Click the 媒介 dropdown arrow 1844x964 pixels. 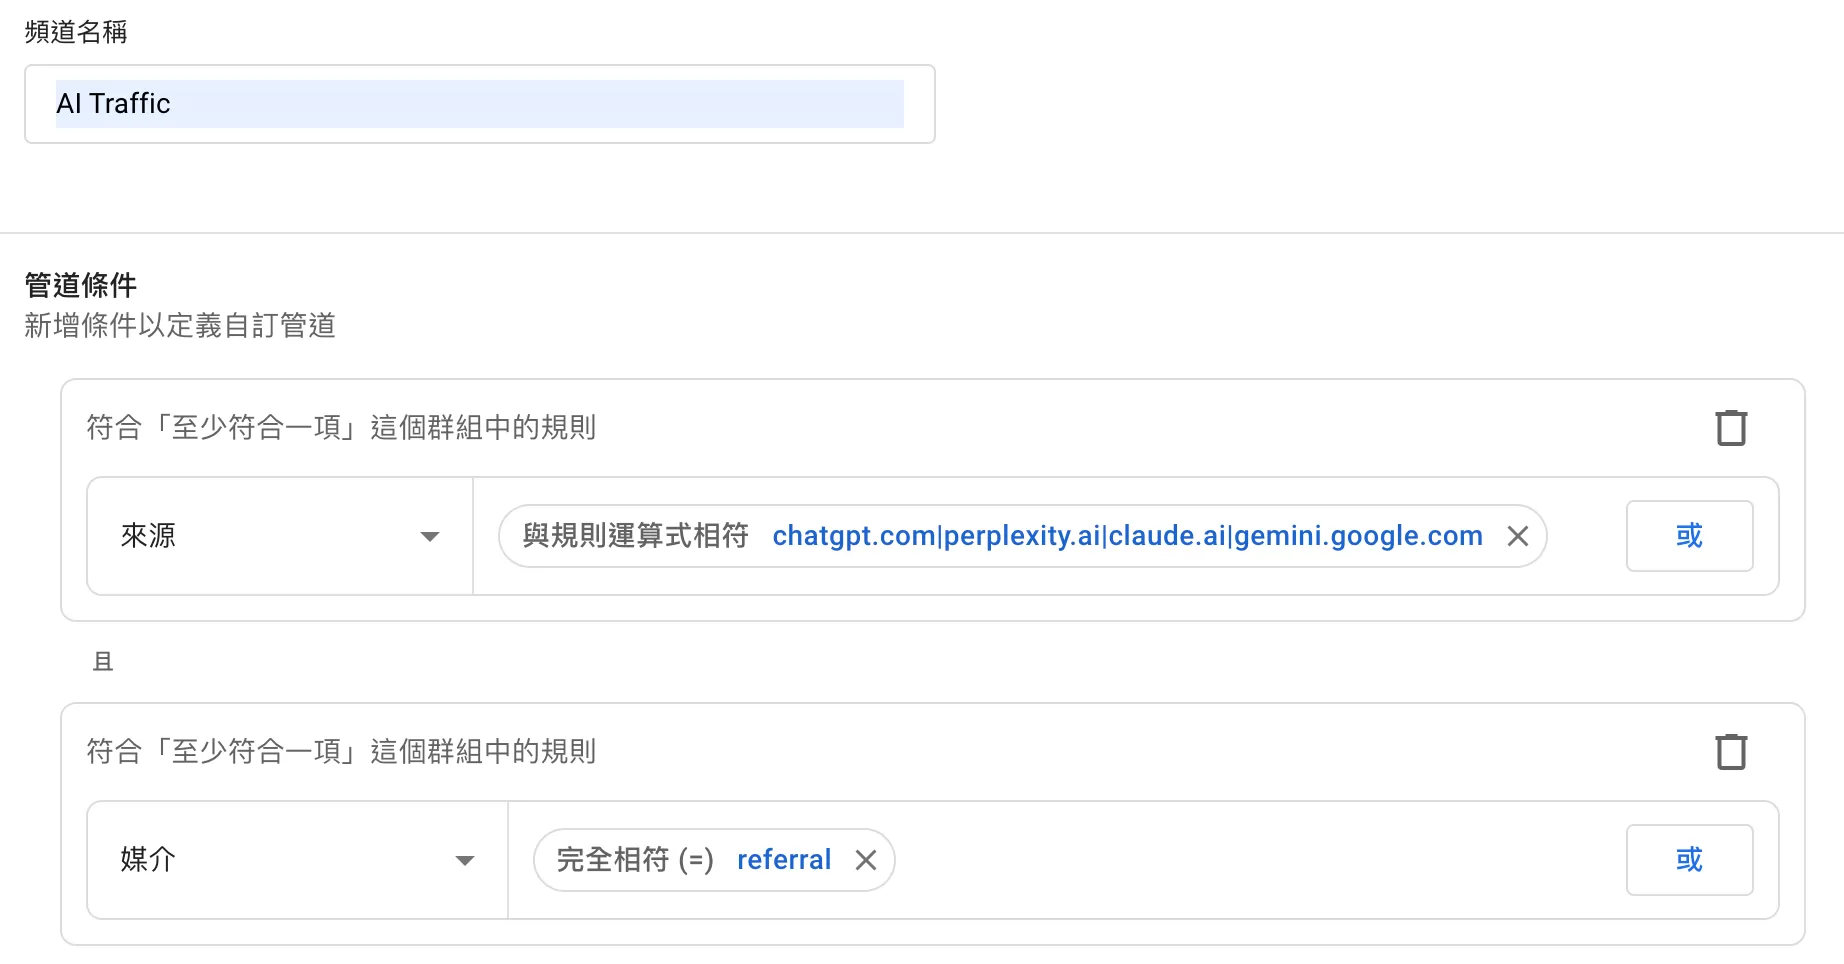pos(465,861)
